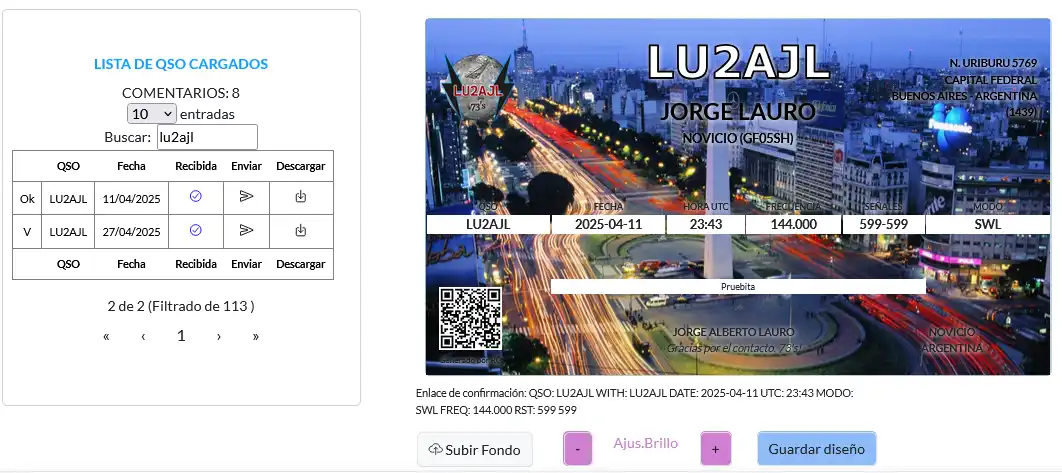The width and height of the screenshot is (1062, 473).
Task: Click the Recibida check icon for 11/04/2025
Action: pos(195,198)
